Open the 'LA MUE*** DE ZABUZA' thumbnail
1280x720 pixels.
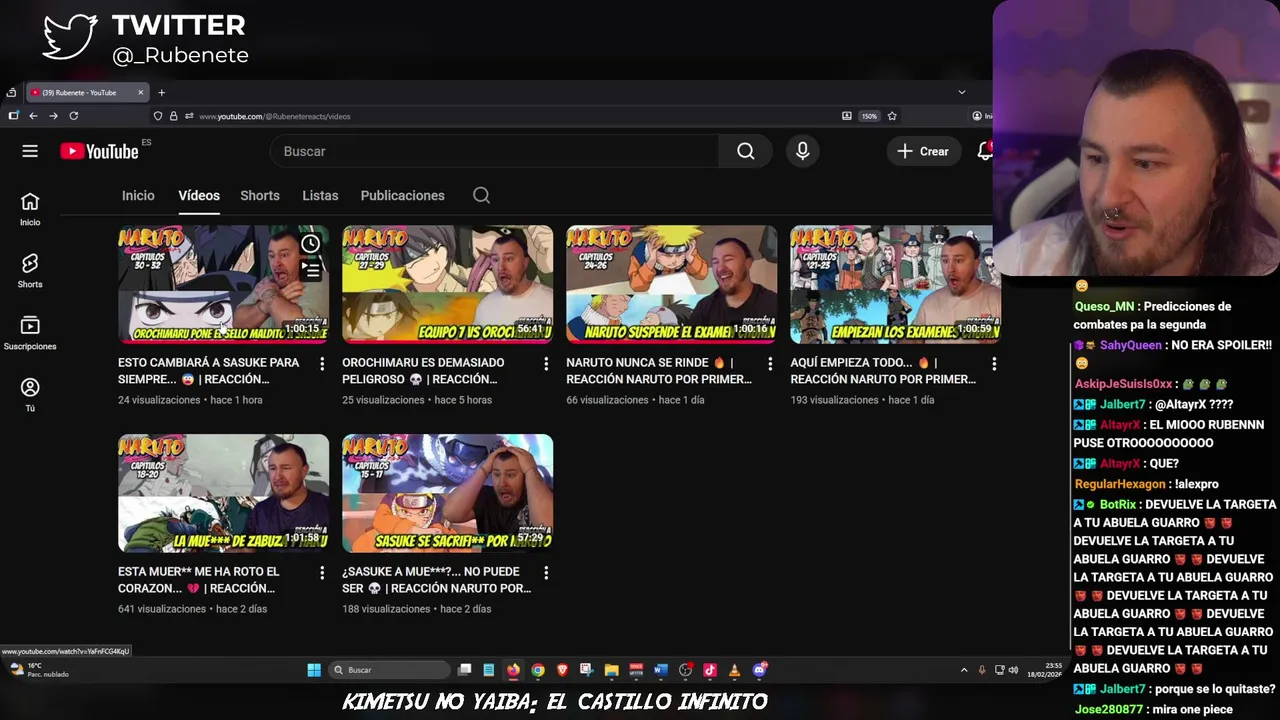tap(223, 493)
